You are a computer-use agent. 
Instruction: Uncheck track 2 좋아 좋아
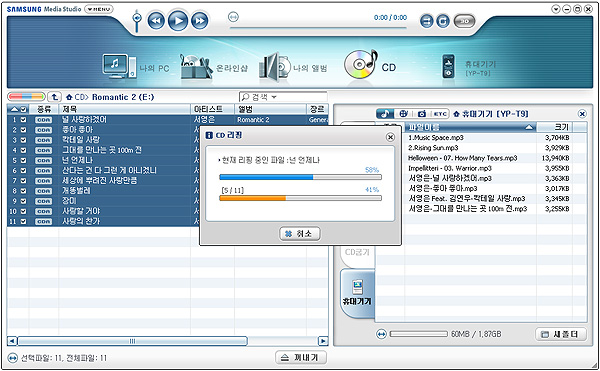[23, 130]
